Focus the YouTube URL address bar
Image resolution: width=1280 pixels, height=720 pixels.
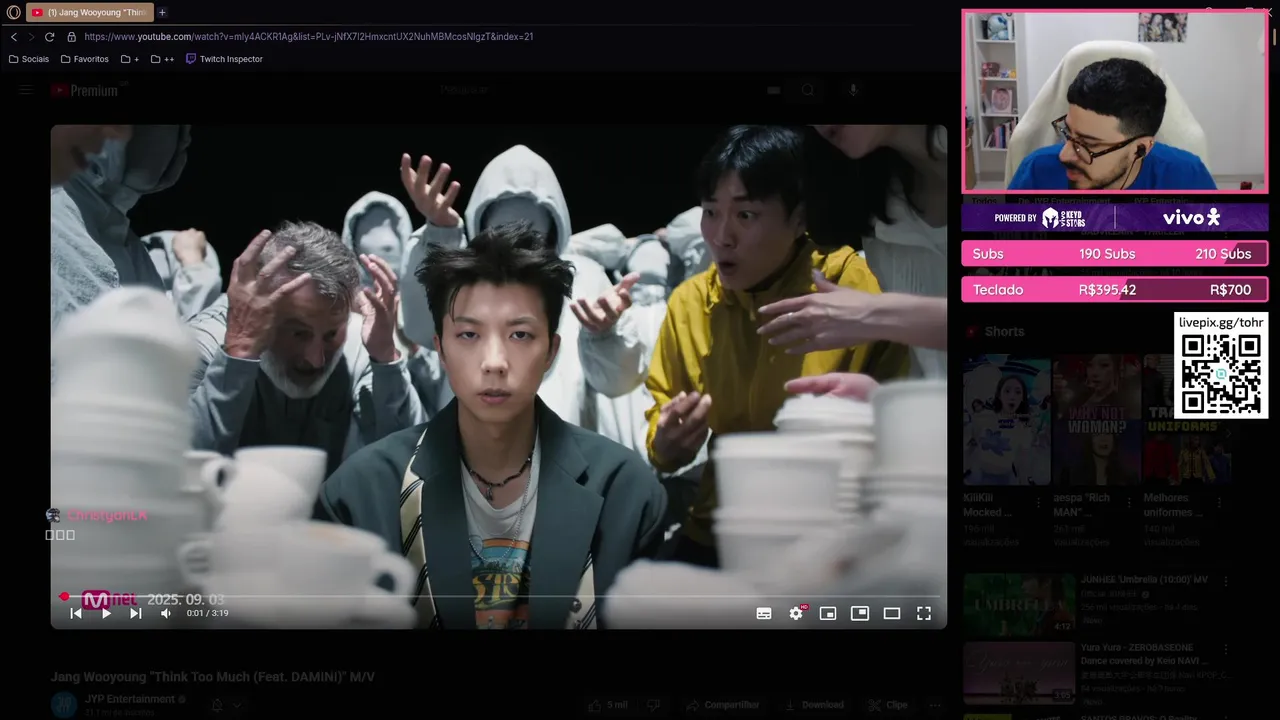[x=309, y=36]
